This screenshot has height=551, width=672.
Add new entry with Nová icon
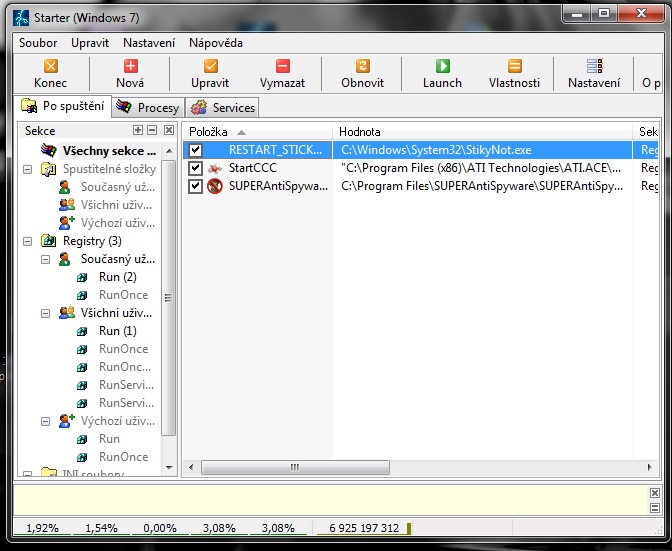131,66
